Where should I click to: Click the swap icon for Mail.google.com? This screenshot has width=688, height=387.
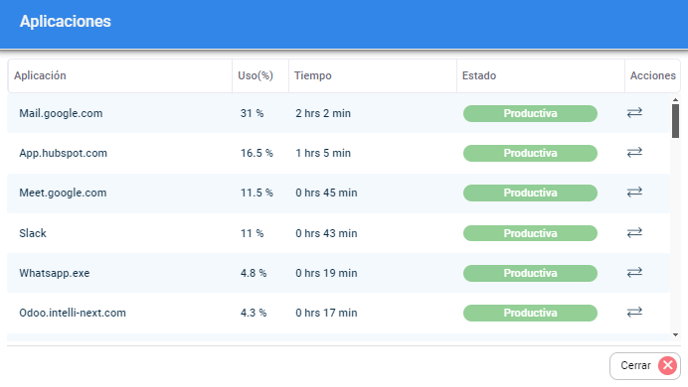[634, 113]
